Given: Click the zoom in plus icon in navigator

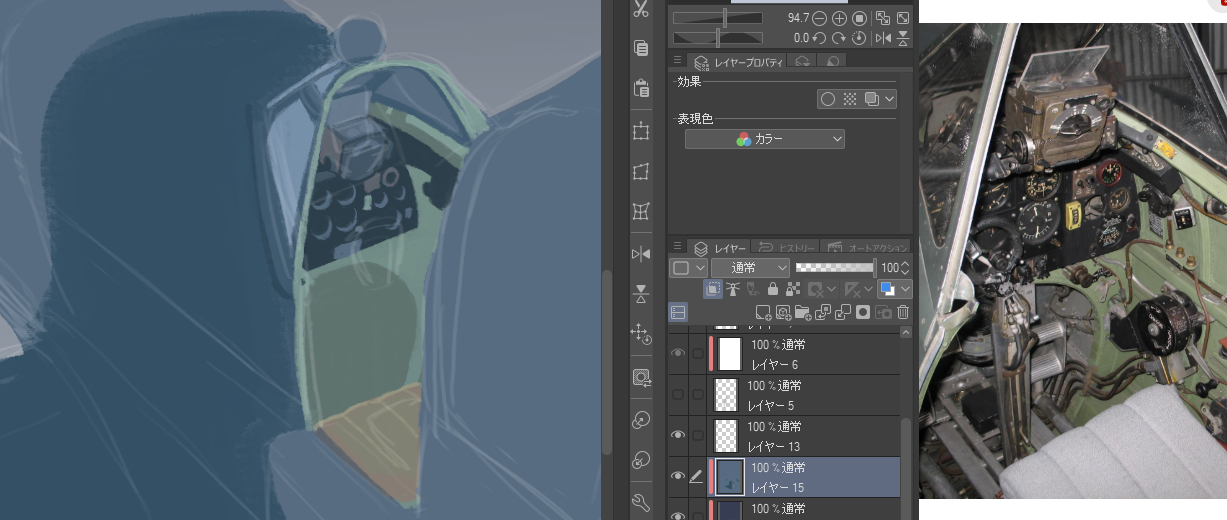Looking at the screenshot, I should (839, 18).
